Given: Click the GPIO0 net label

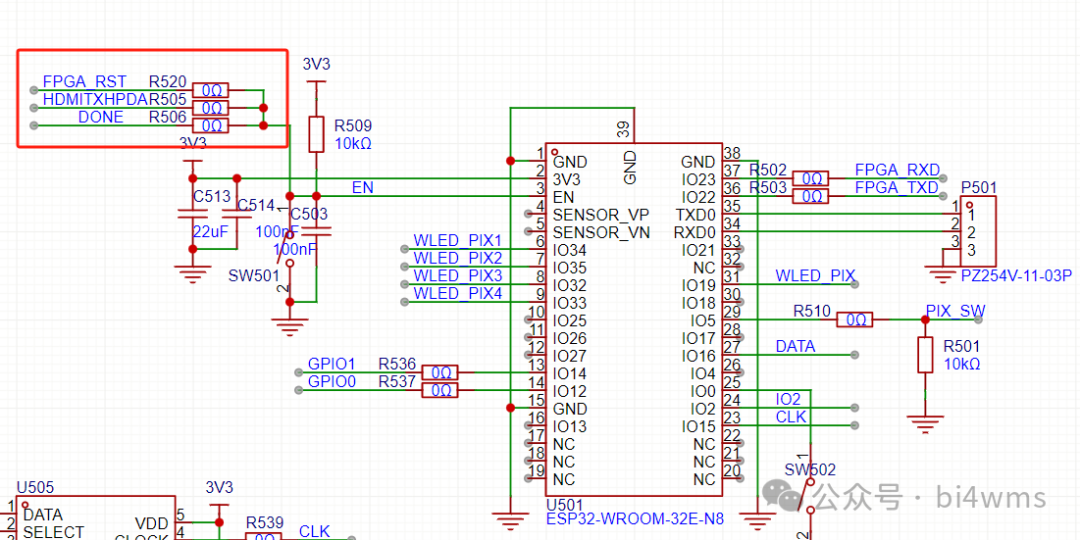Looking at the screenshot, I should click(331, 381).
